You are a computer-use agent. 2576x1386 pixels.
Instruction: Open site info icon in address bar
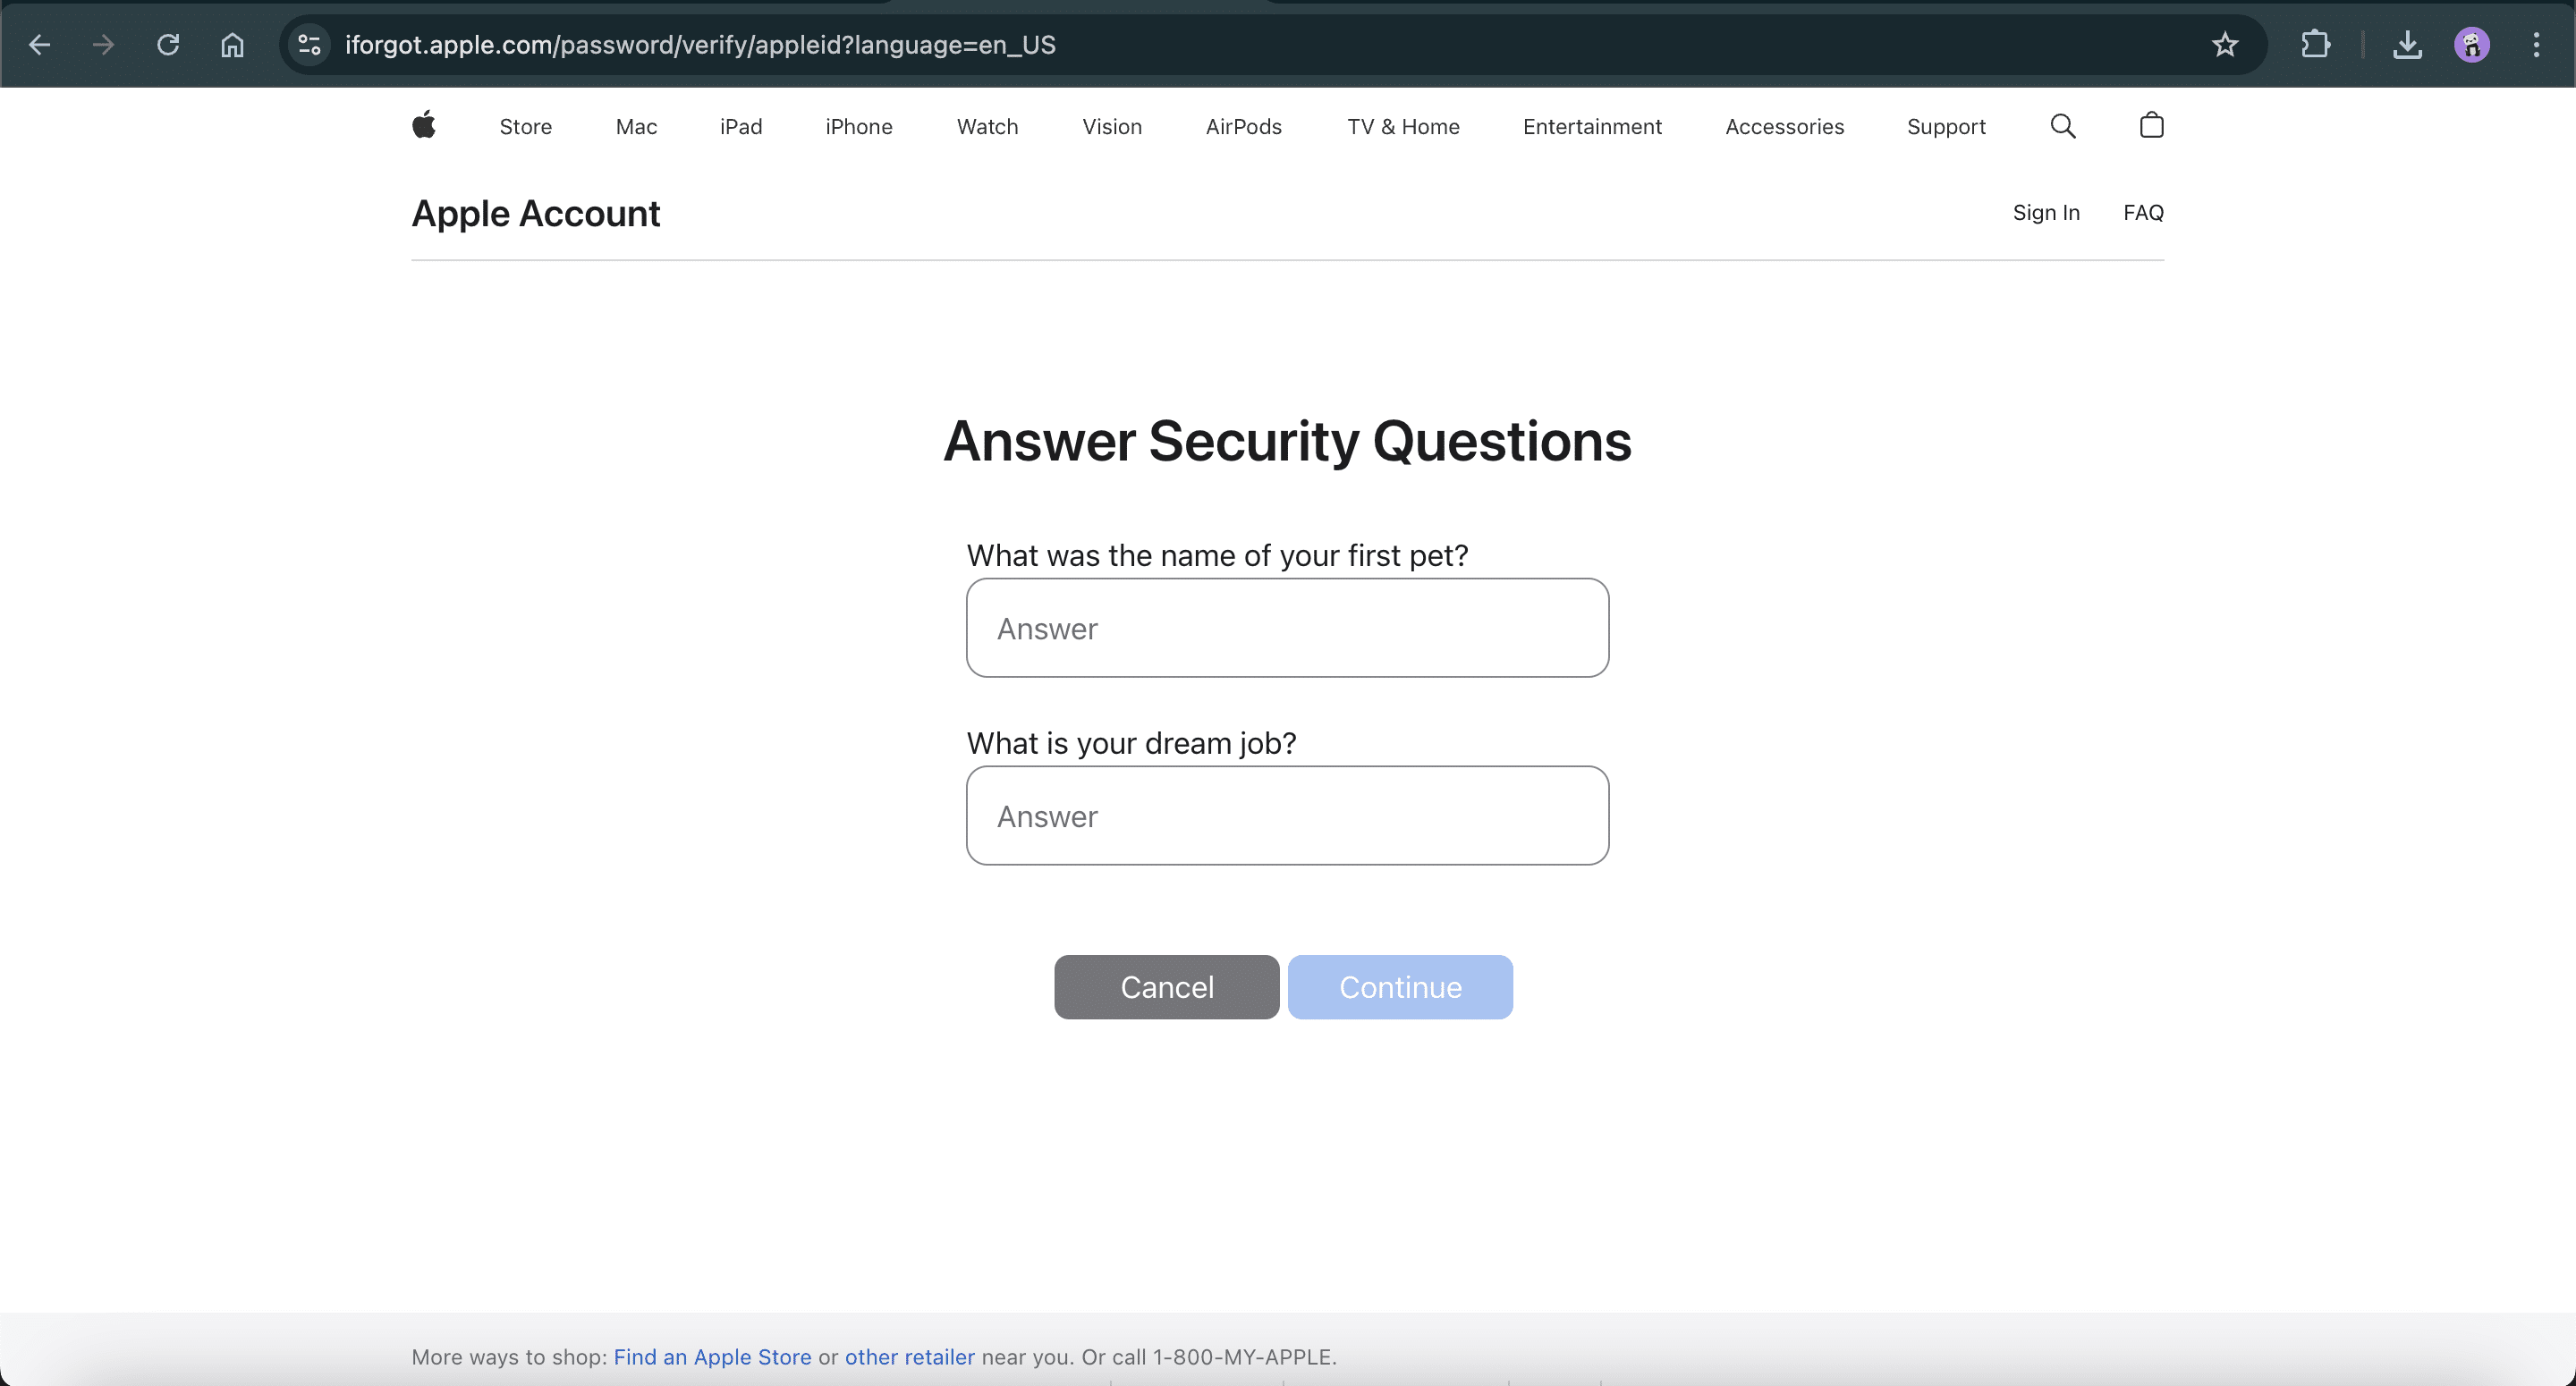click(310, 45)
